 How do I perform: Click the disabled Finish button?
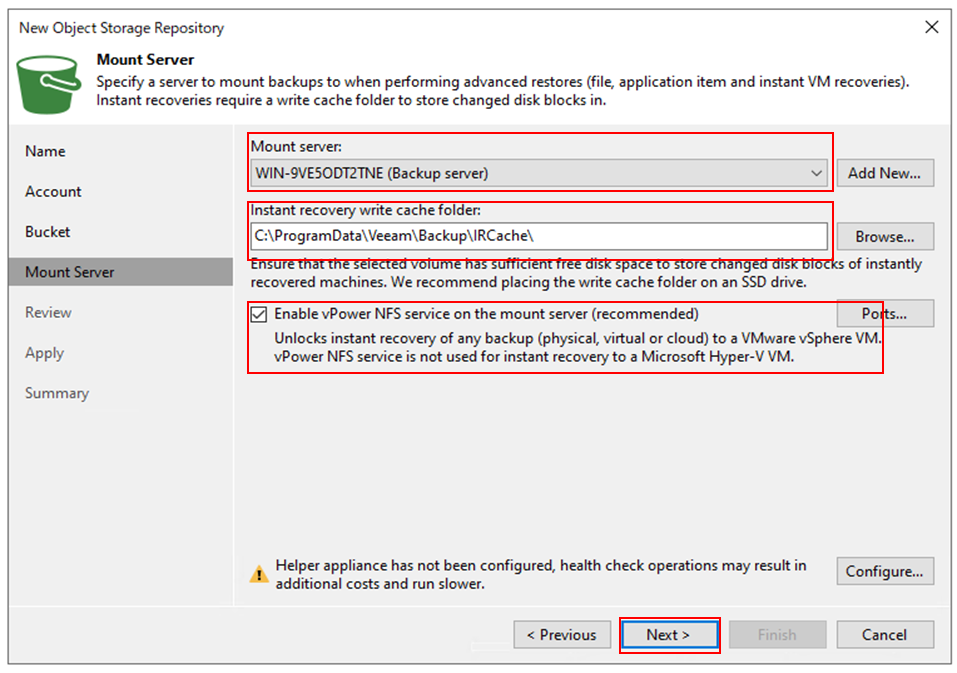(x=777, y=635)
